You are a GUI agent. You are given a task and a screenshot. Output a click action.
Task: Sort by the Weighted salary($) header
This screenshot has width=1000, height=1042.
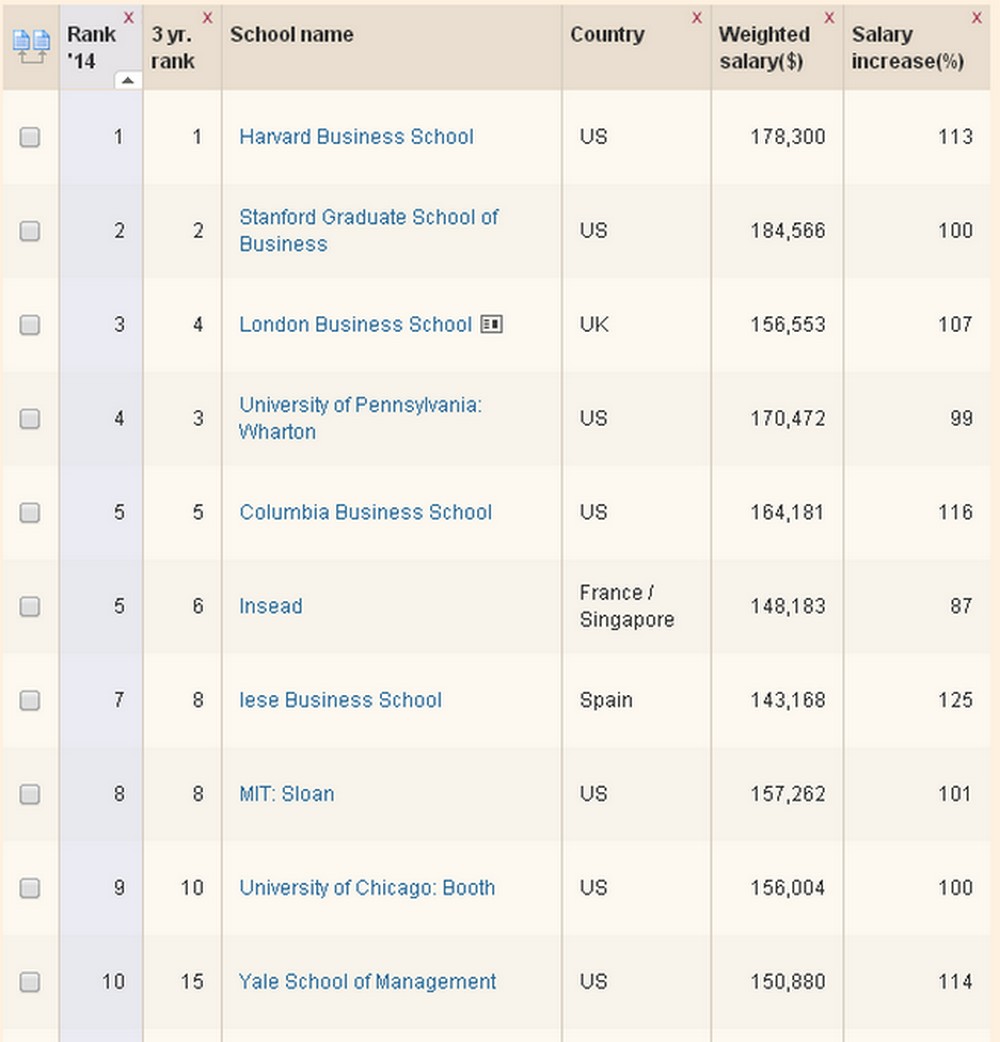[x=764, y=47]
